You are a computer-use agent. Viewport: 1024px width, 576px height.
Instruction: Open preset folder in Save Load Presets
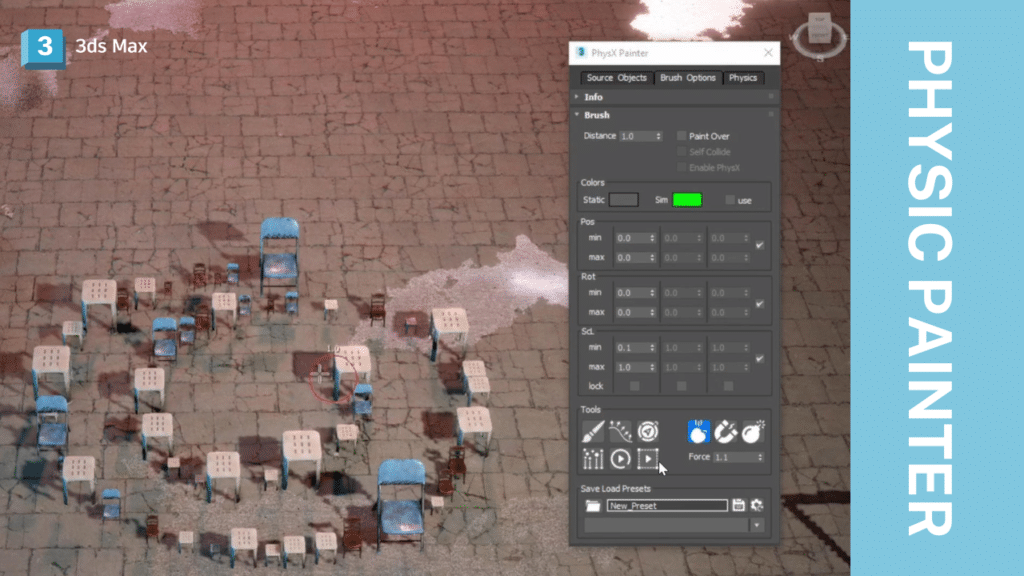(x=593, y=505)
